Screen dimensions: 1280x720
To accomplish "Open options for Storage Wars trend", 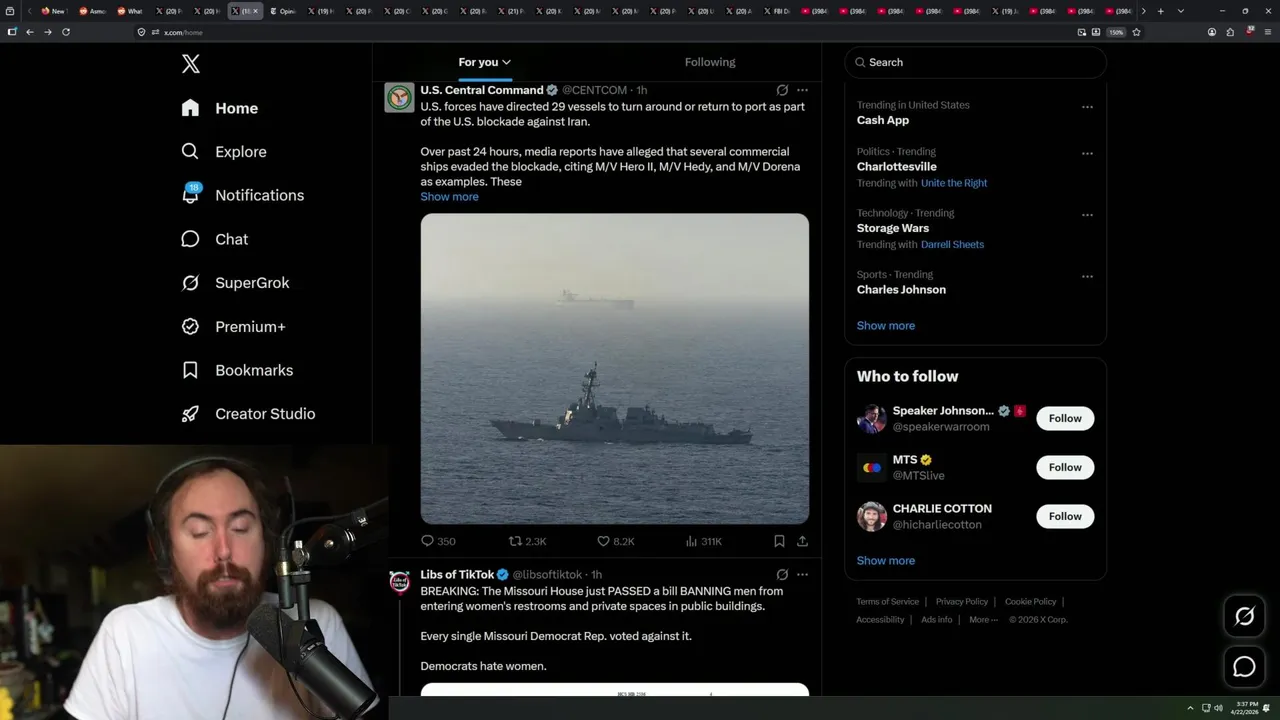I will coord(1087,215).
